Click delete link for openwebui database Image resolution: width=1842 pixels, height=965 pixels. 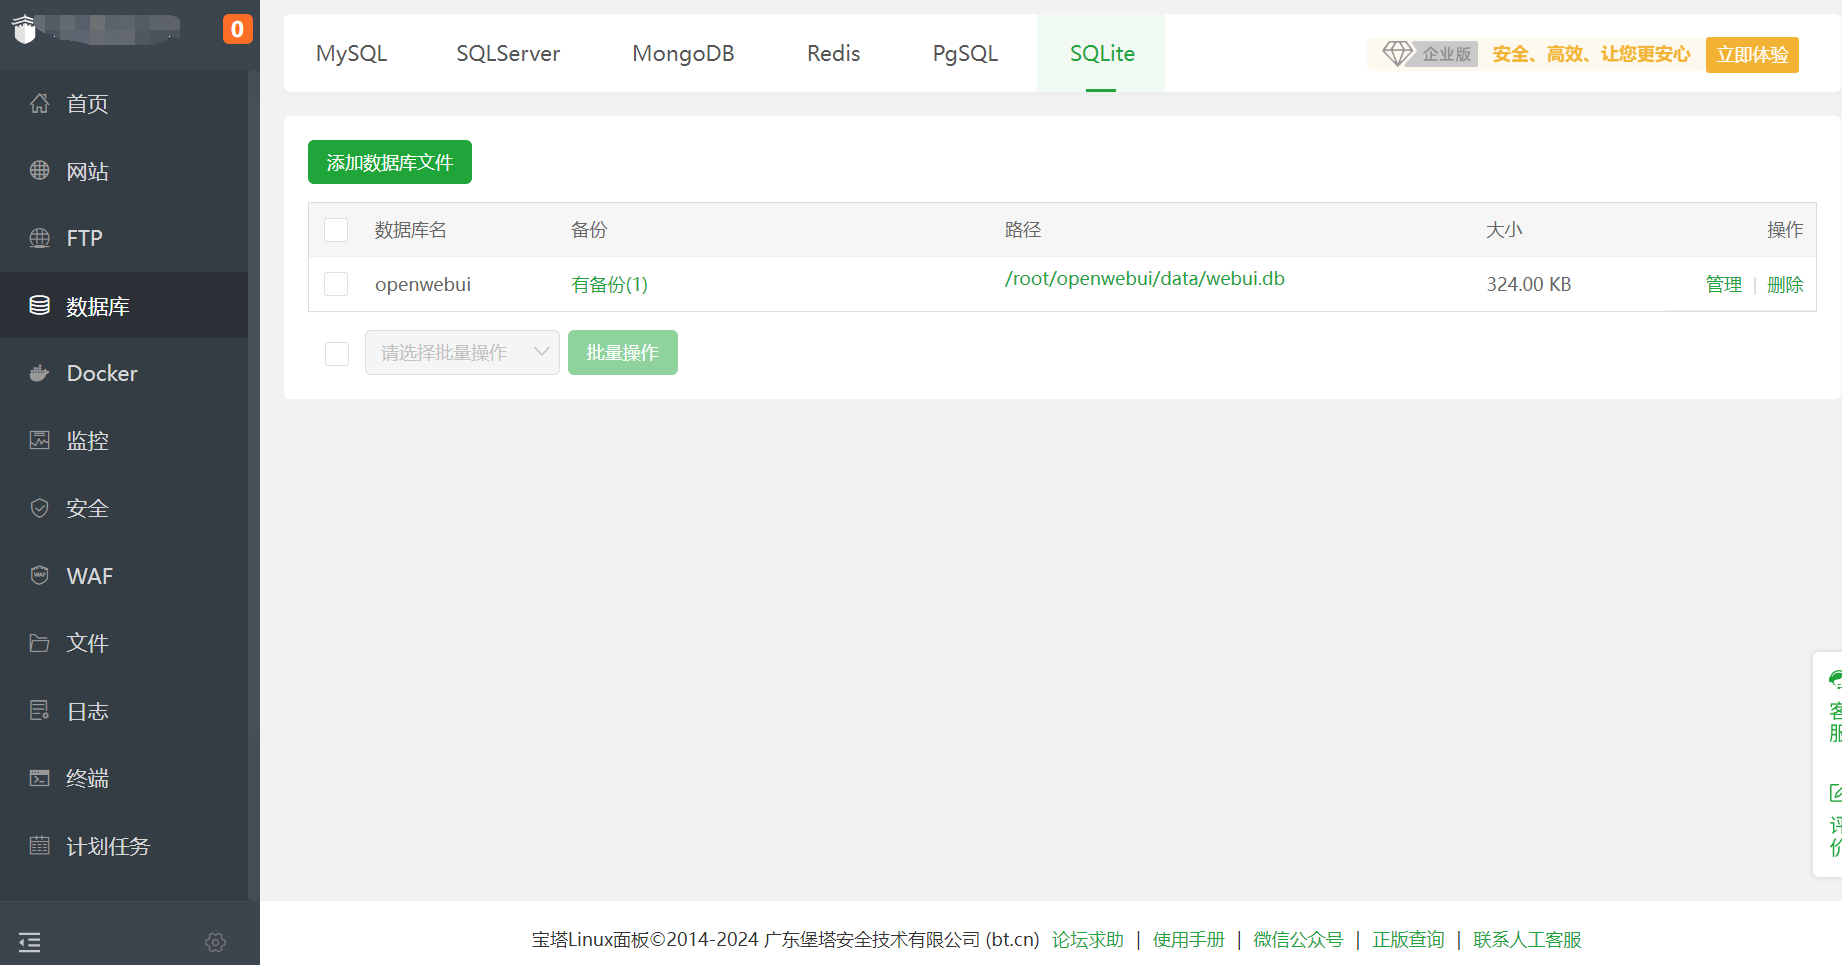click(1784, 285)
